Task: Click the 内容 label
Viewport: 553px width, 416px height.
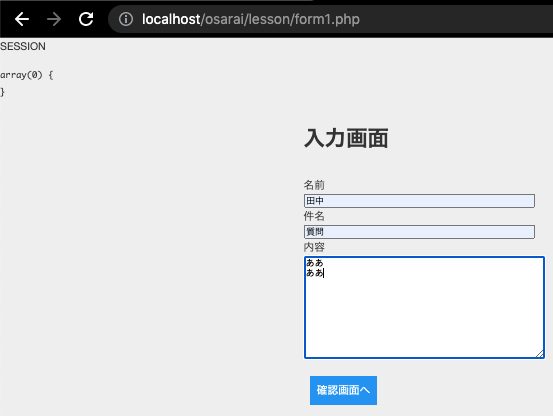Action: (x=314, y=247)
